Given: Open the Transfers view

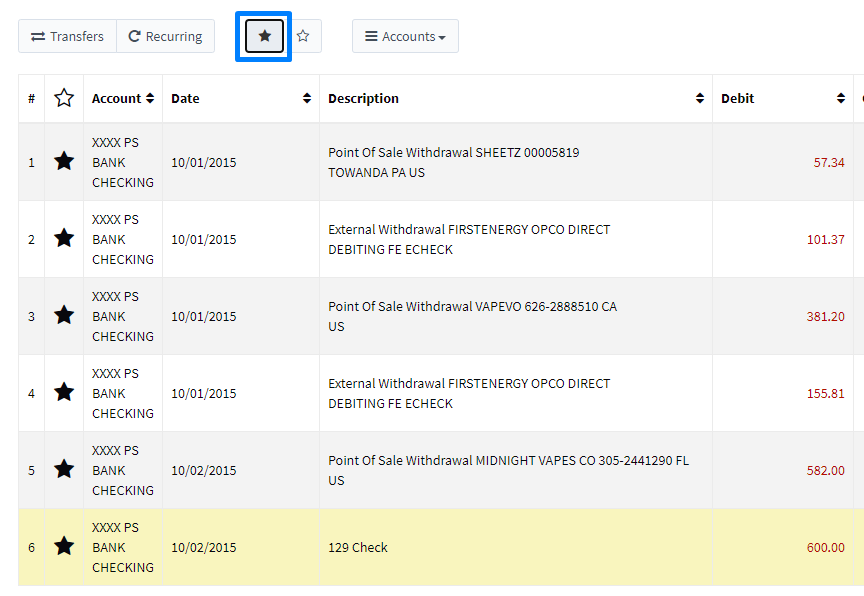Looking at the screenshot, I should coord(67,36).
